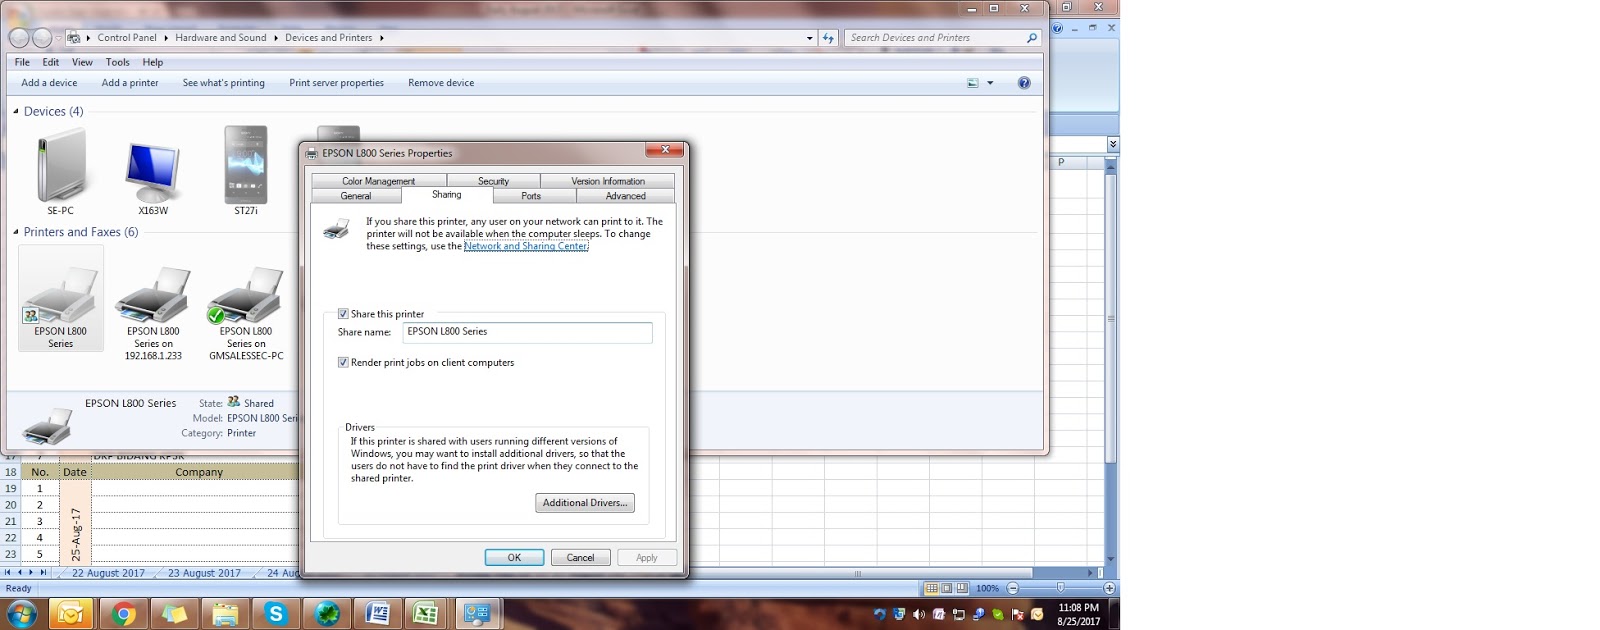The image size is (1600, 630).
Task: Open the Help menu
Action: click(153, 62)
